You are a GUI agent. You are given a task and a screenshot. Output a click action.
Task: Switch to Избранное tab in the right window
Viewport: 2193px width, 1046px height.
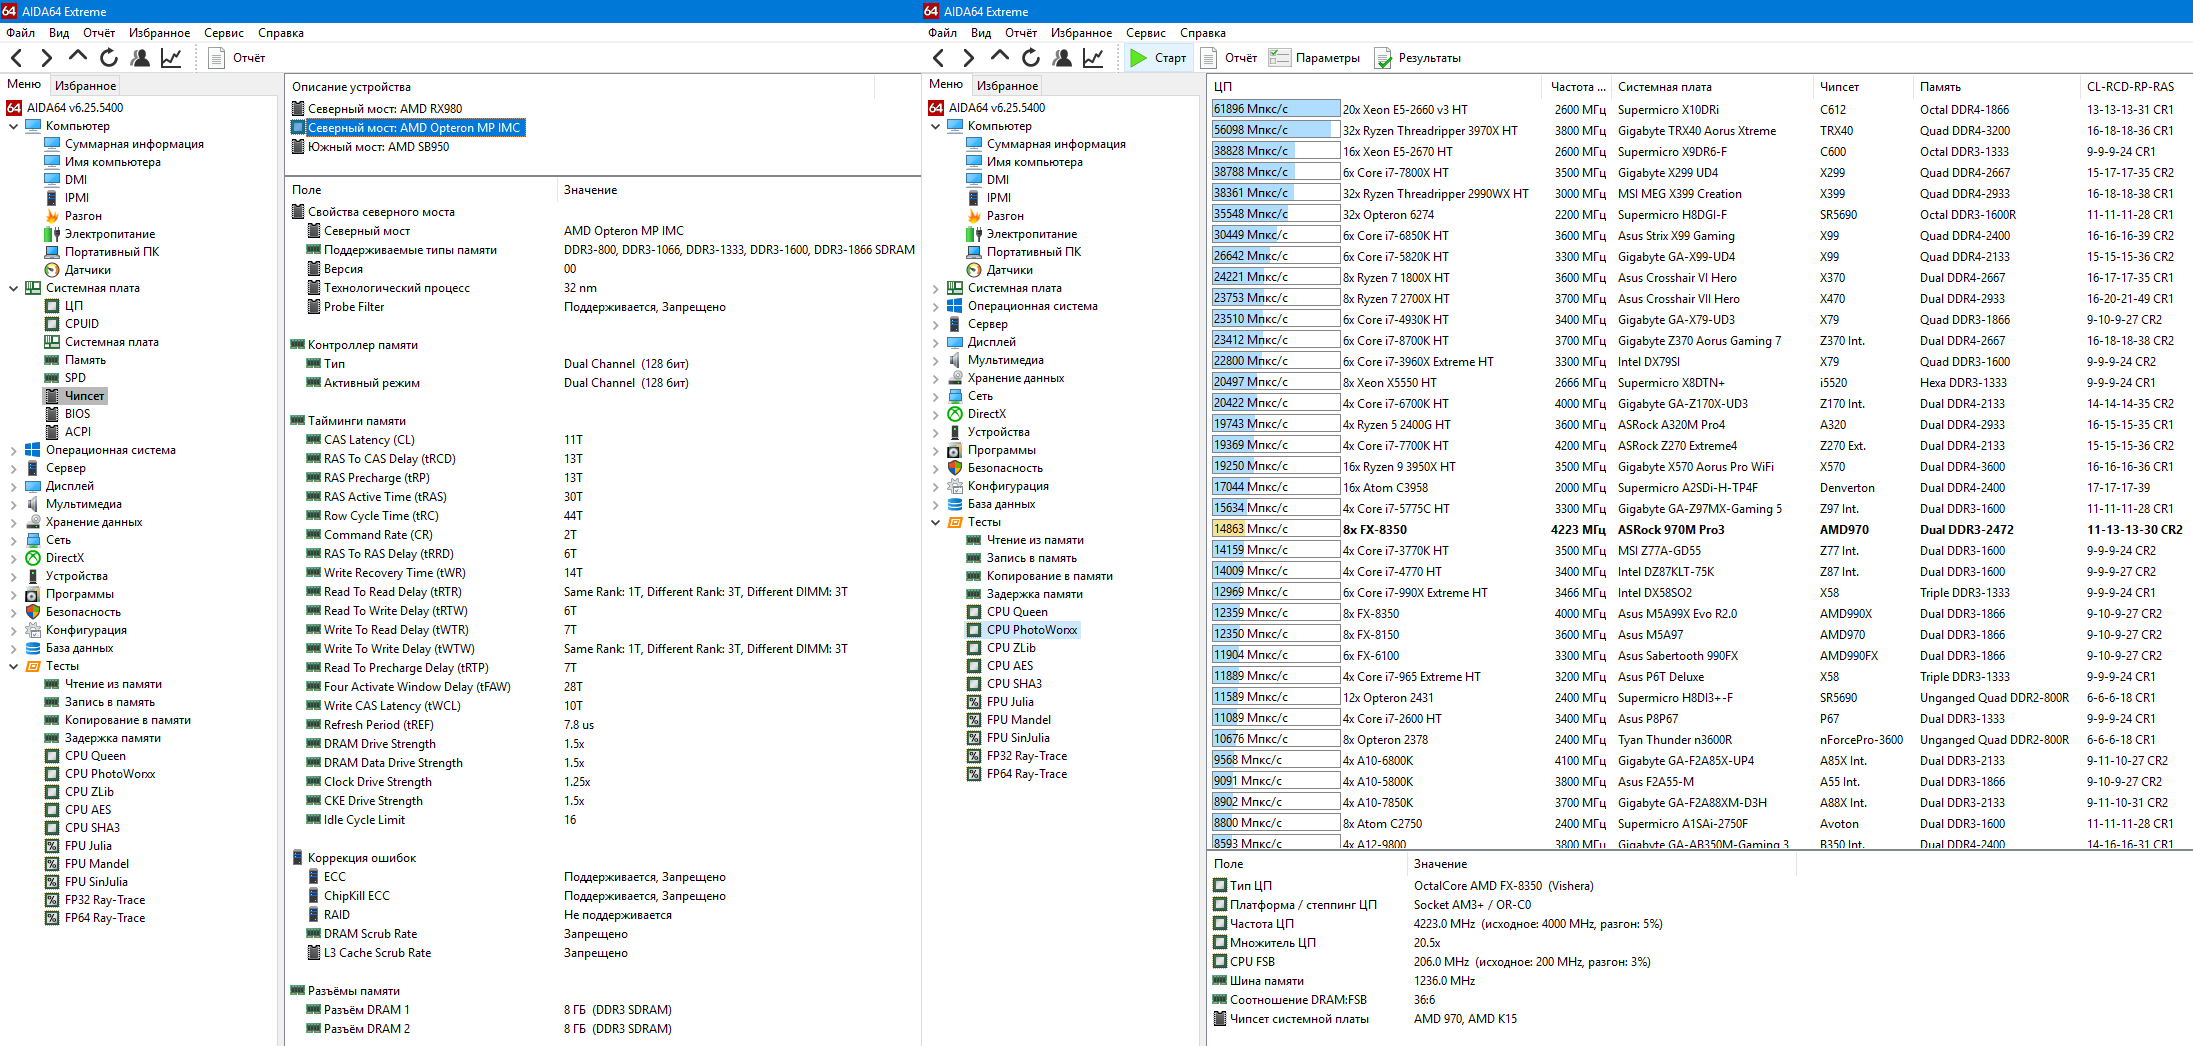1007,86
